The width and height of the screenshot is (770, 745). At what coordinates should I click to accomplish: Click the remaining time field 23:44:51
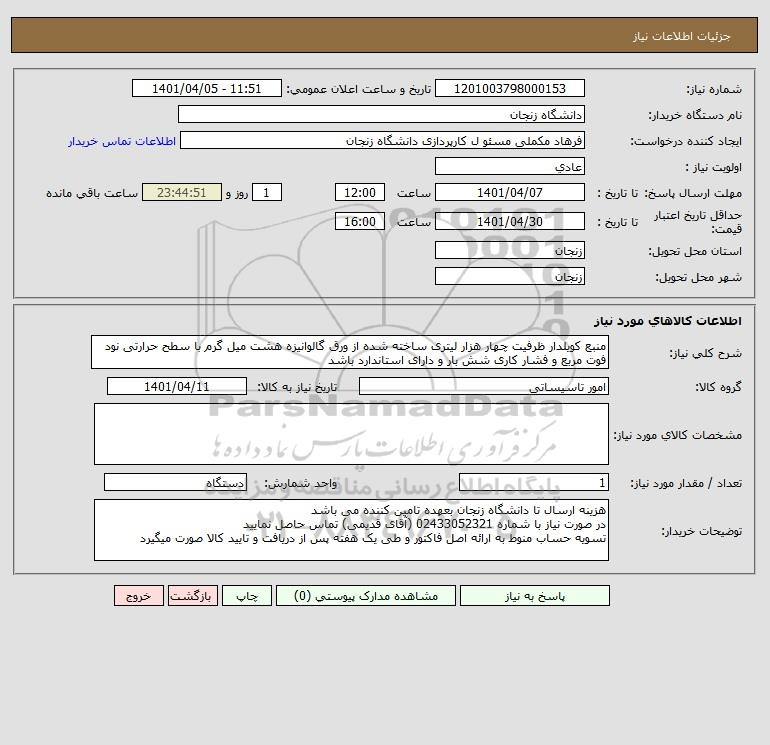tap(182, 193)
